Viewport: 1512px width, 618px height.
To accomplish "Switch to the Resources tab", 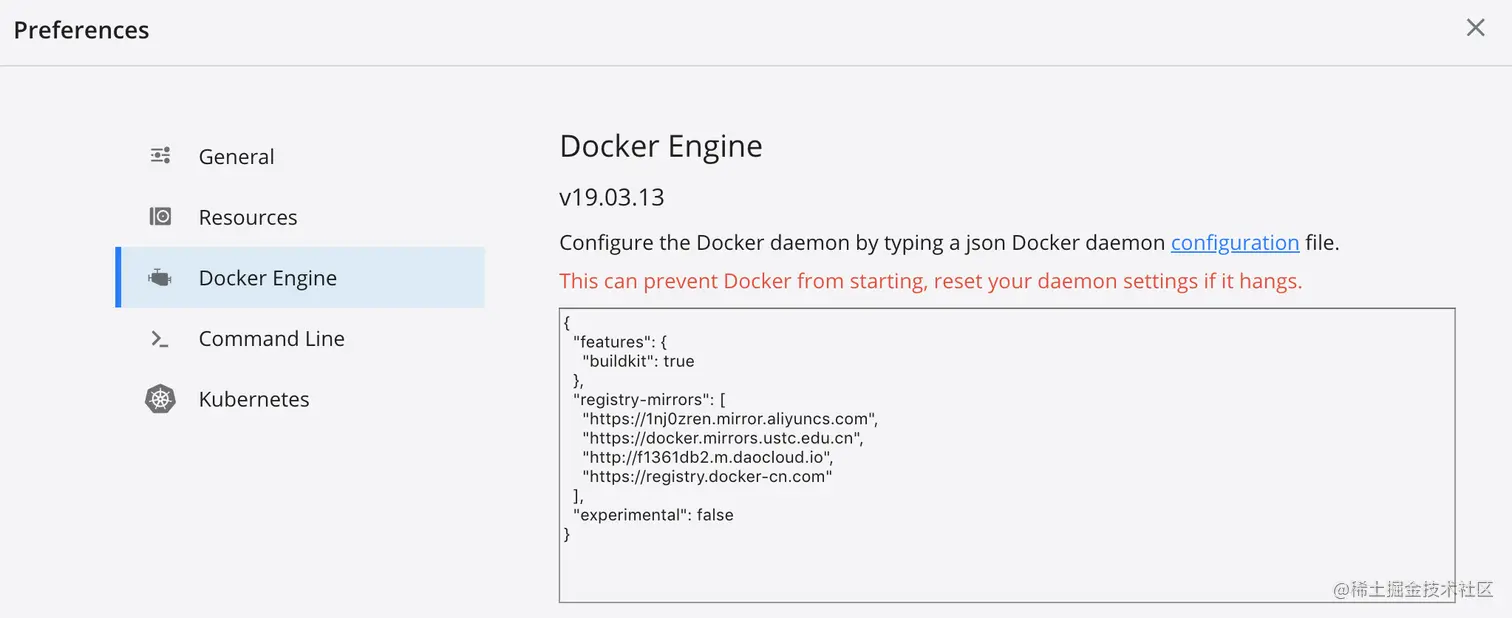I will coord(248,218).
